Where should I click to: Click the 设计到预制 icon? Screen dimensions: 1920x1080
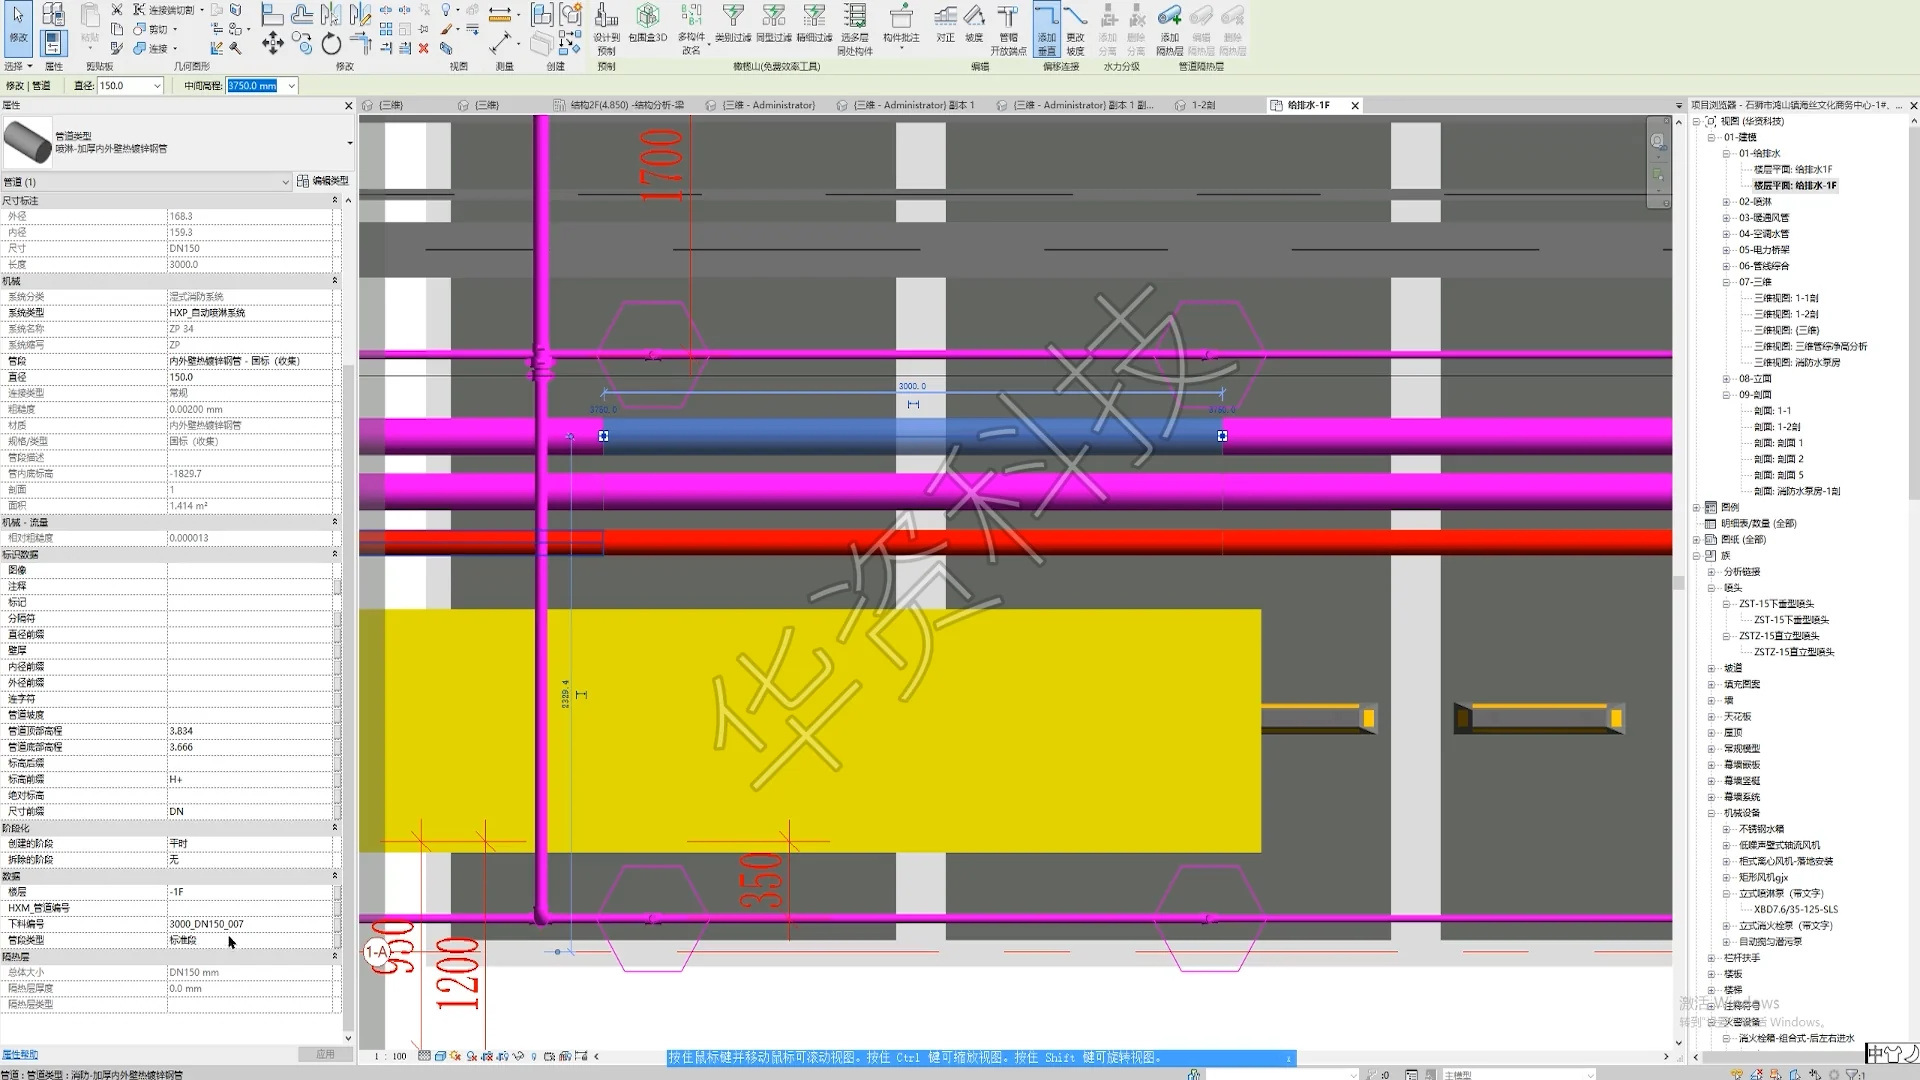(606, 29)
